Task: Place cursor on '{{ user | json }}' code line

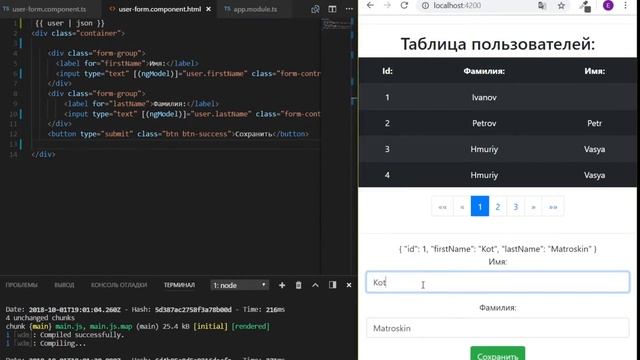Action: pyautogui.click(x=69, y=23)
